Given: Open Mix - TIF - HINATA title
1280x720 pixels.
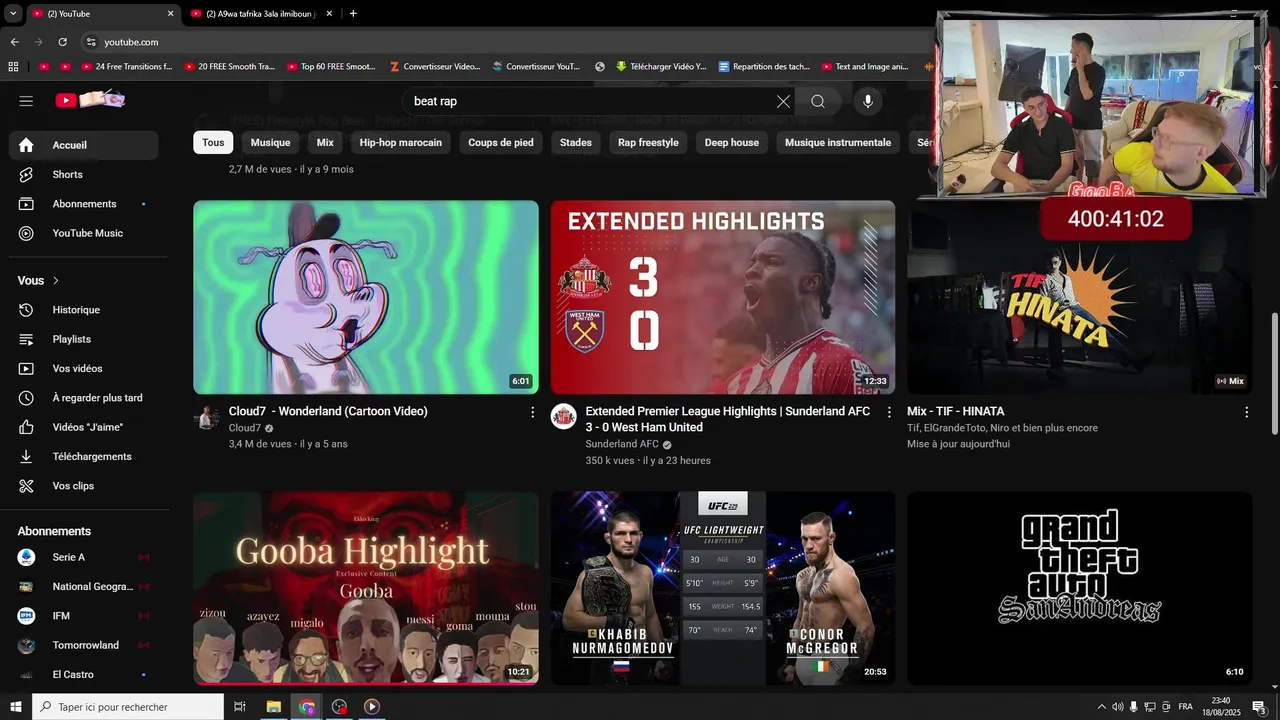Looking at the screenshot, I should pyautogui.click(x=956, y=411).
